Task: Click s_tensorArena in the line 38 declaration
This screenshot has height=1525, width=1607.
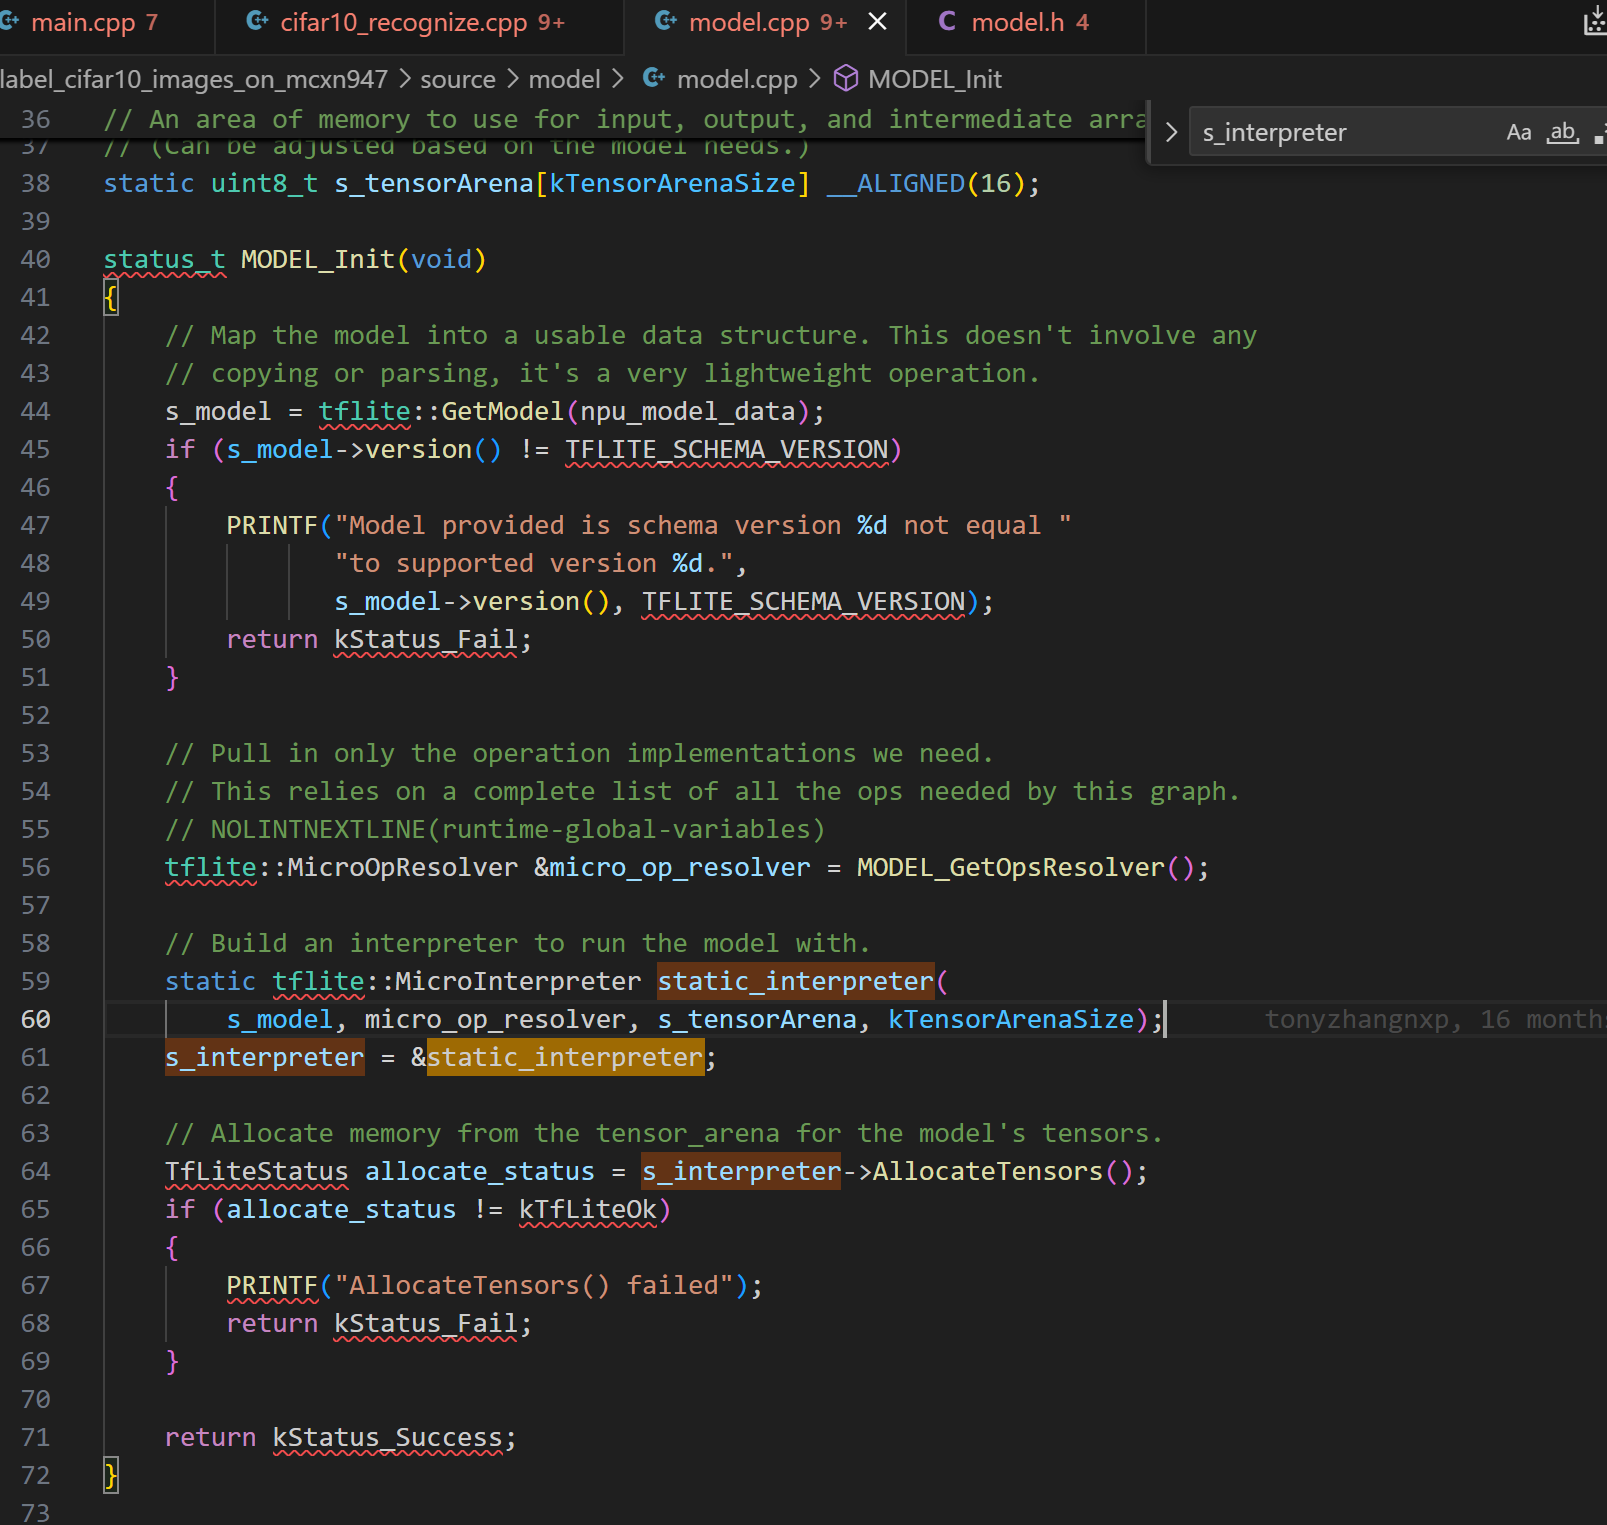Action: tap(434, 183)
